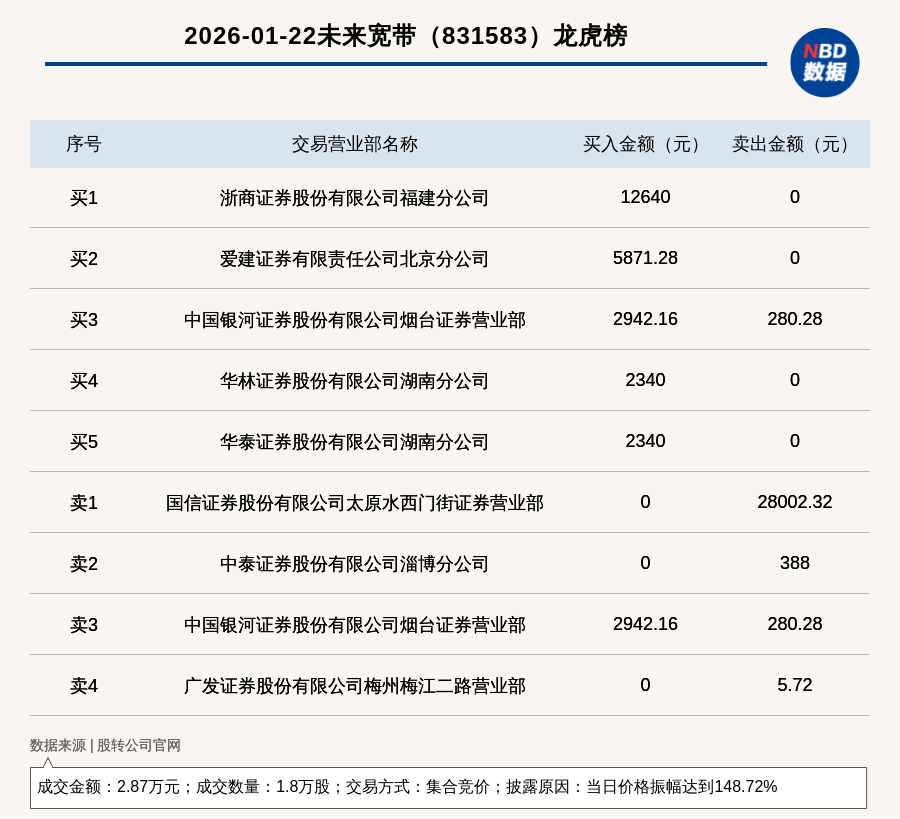
Task: Click the 28002.32 sell amount cell
Action: pyautogui.click(x=794, y=502)
